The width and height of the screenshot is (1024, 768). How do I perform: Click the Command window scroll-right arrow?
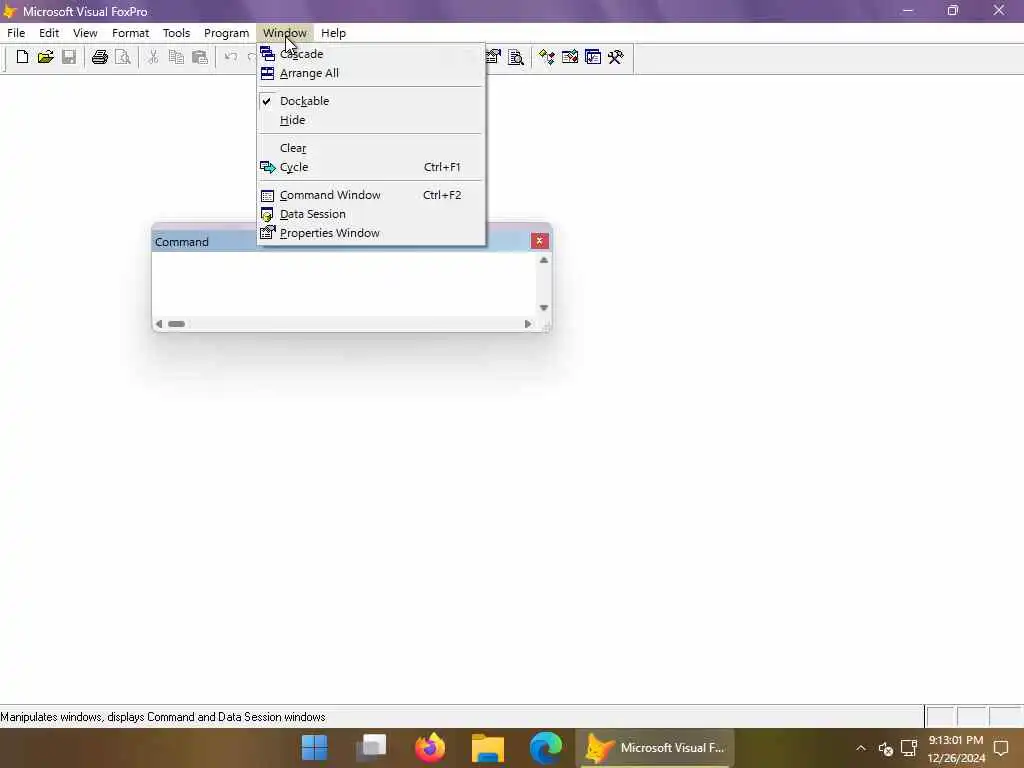tap(528, 324)
